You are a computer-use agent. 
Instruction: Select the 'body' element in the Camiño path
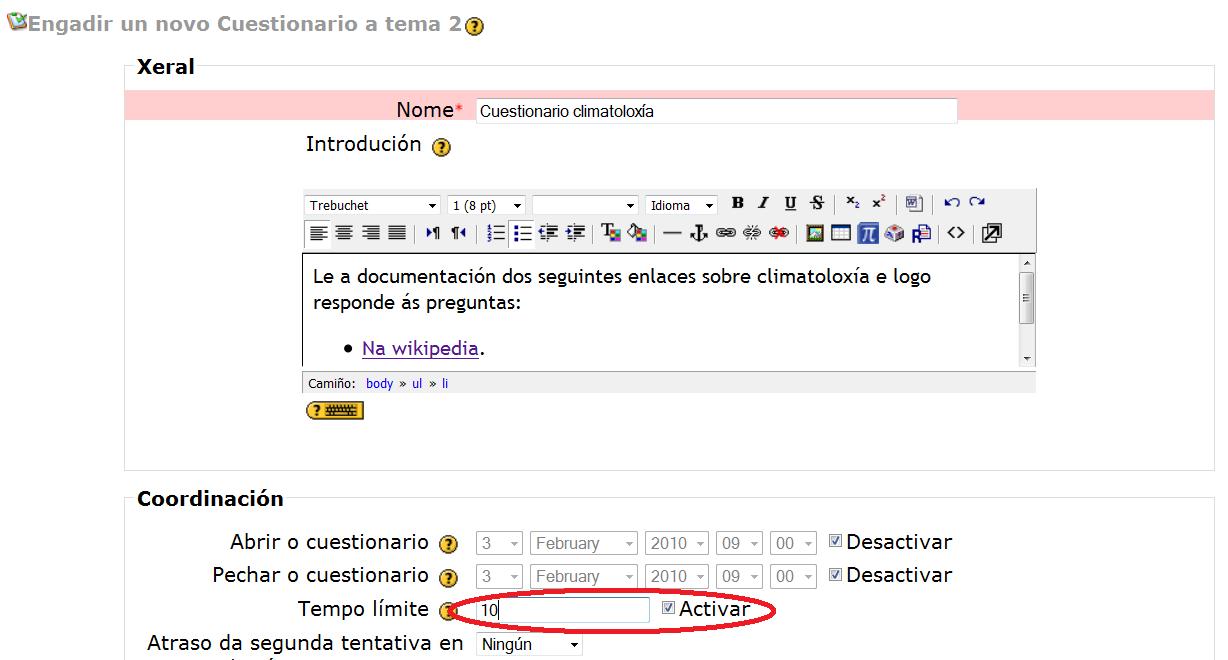pos(379,383)
